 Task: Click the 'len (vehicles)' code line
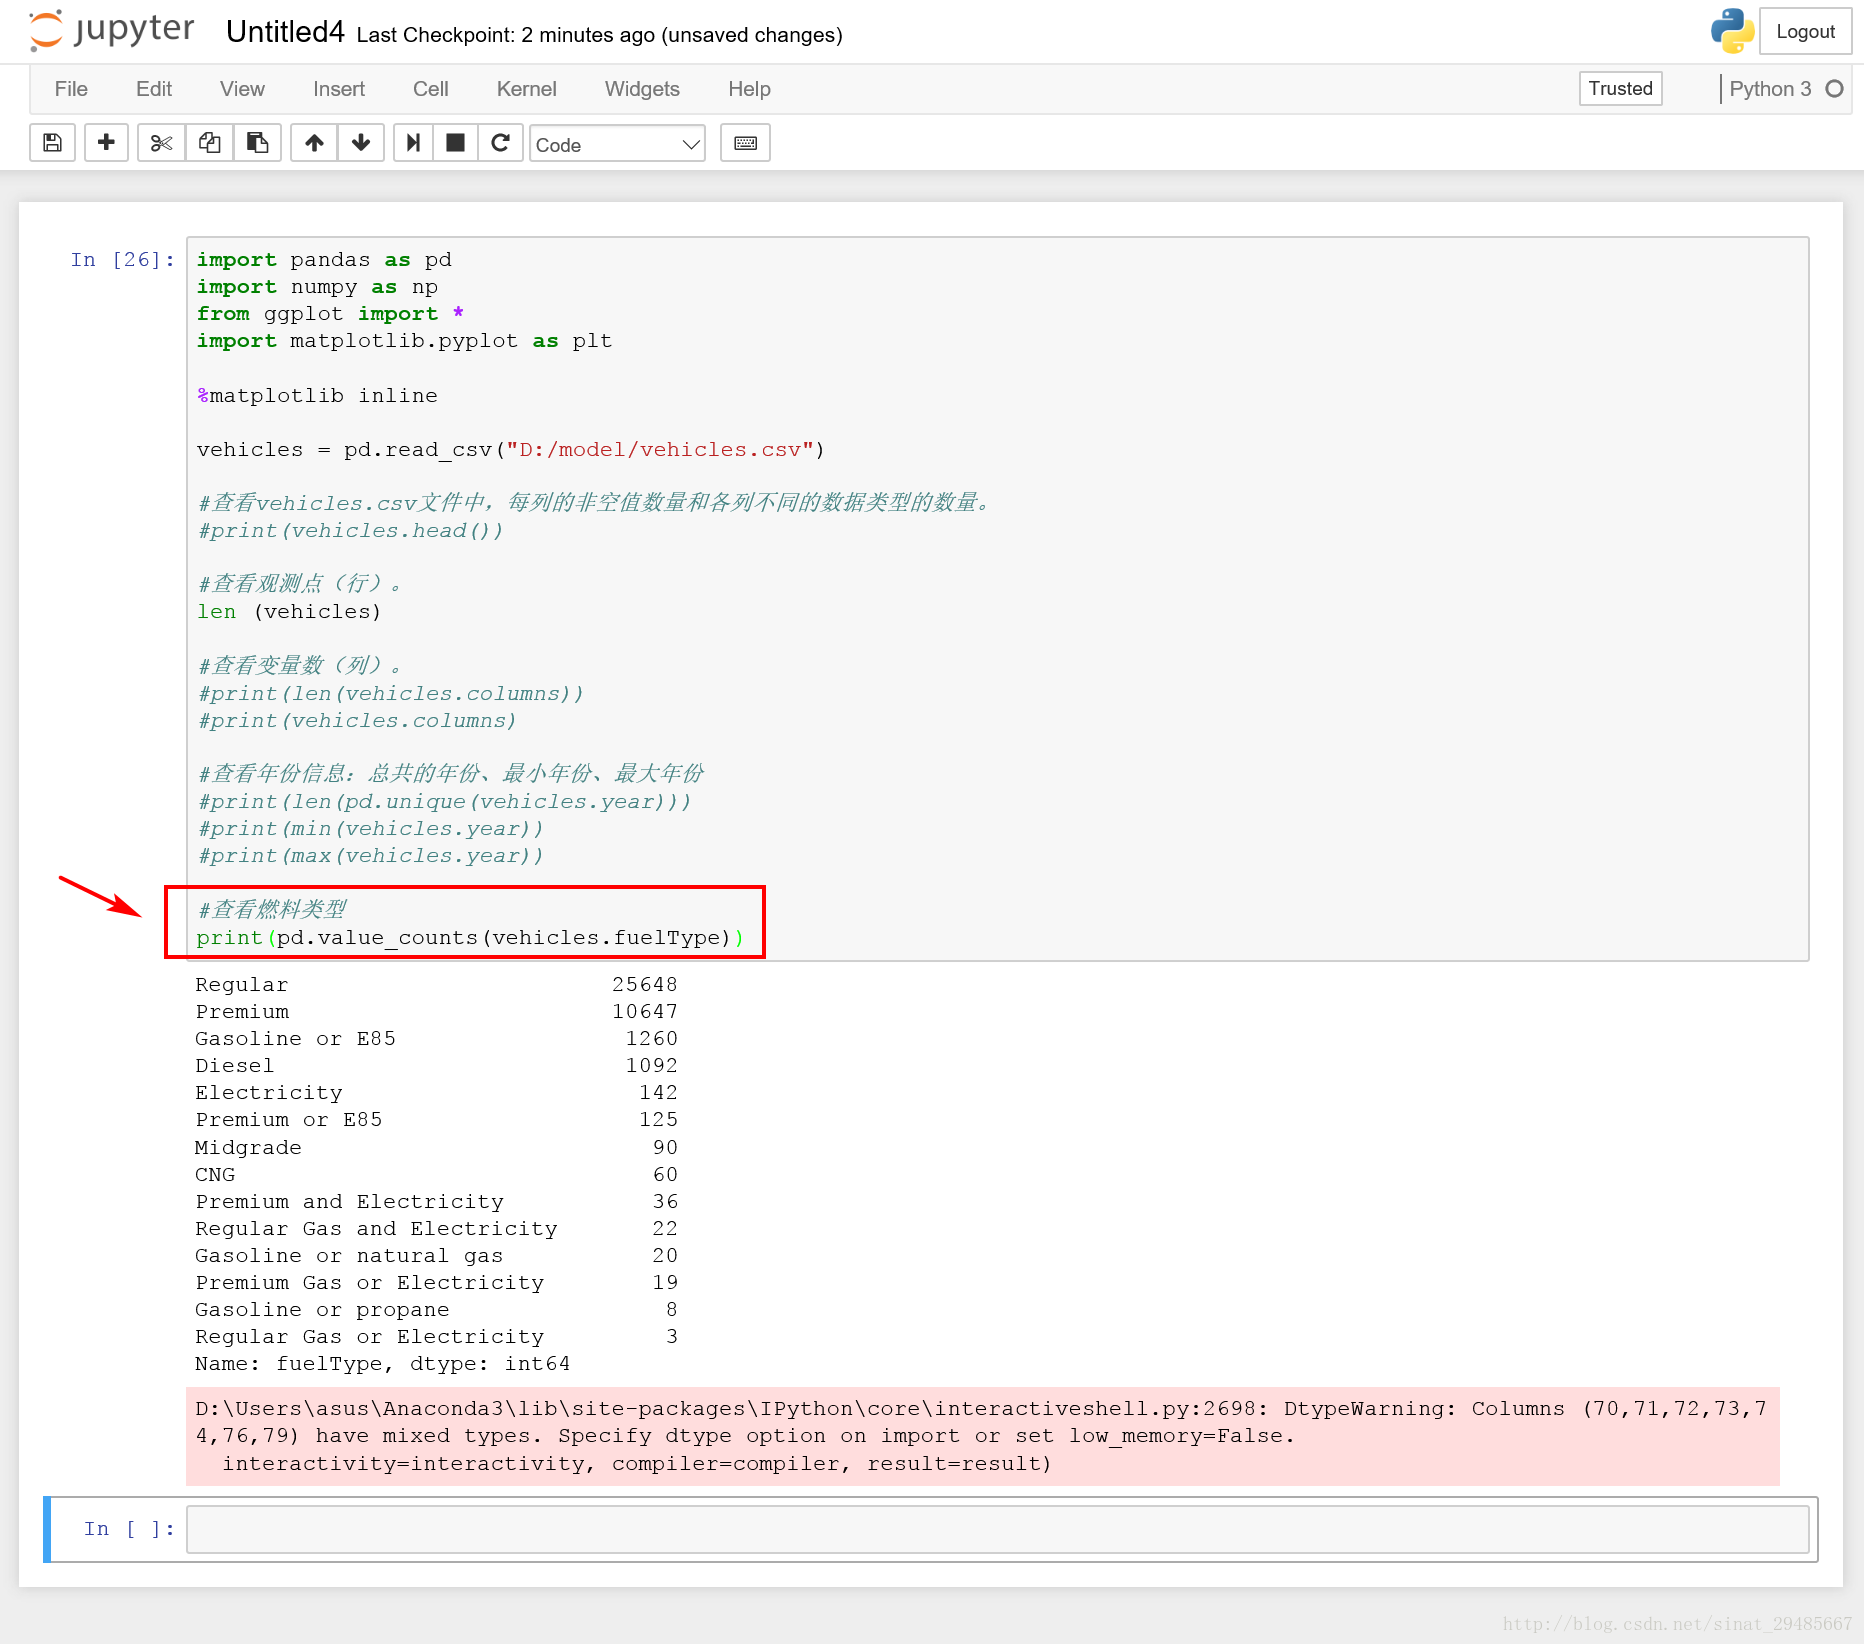[289, 612]
